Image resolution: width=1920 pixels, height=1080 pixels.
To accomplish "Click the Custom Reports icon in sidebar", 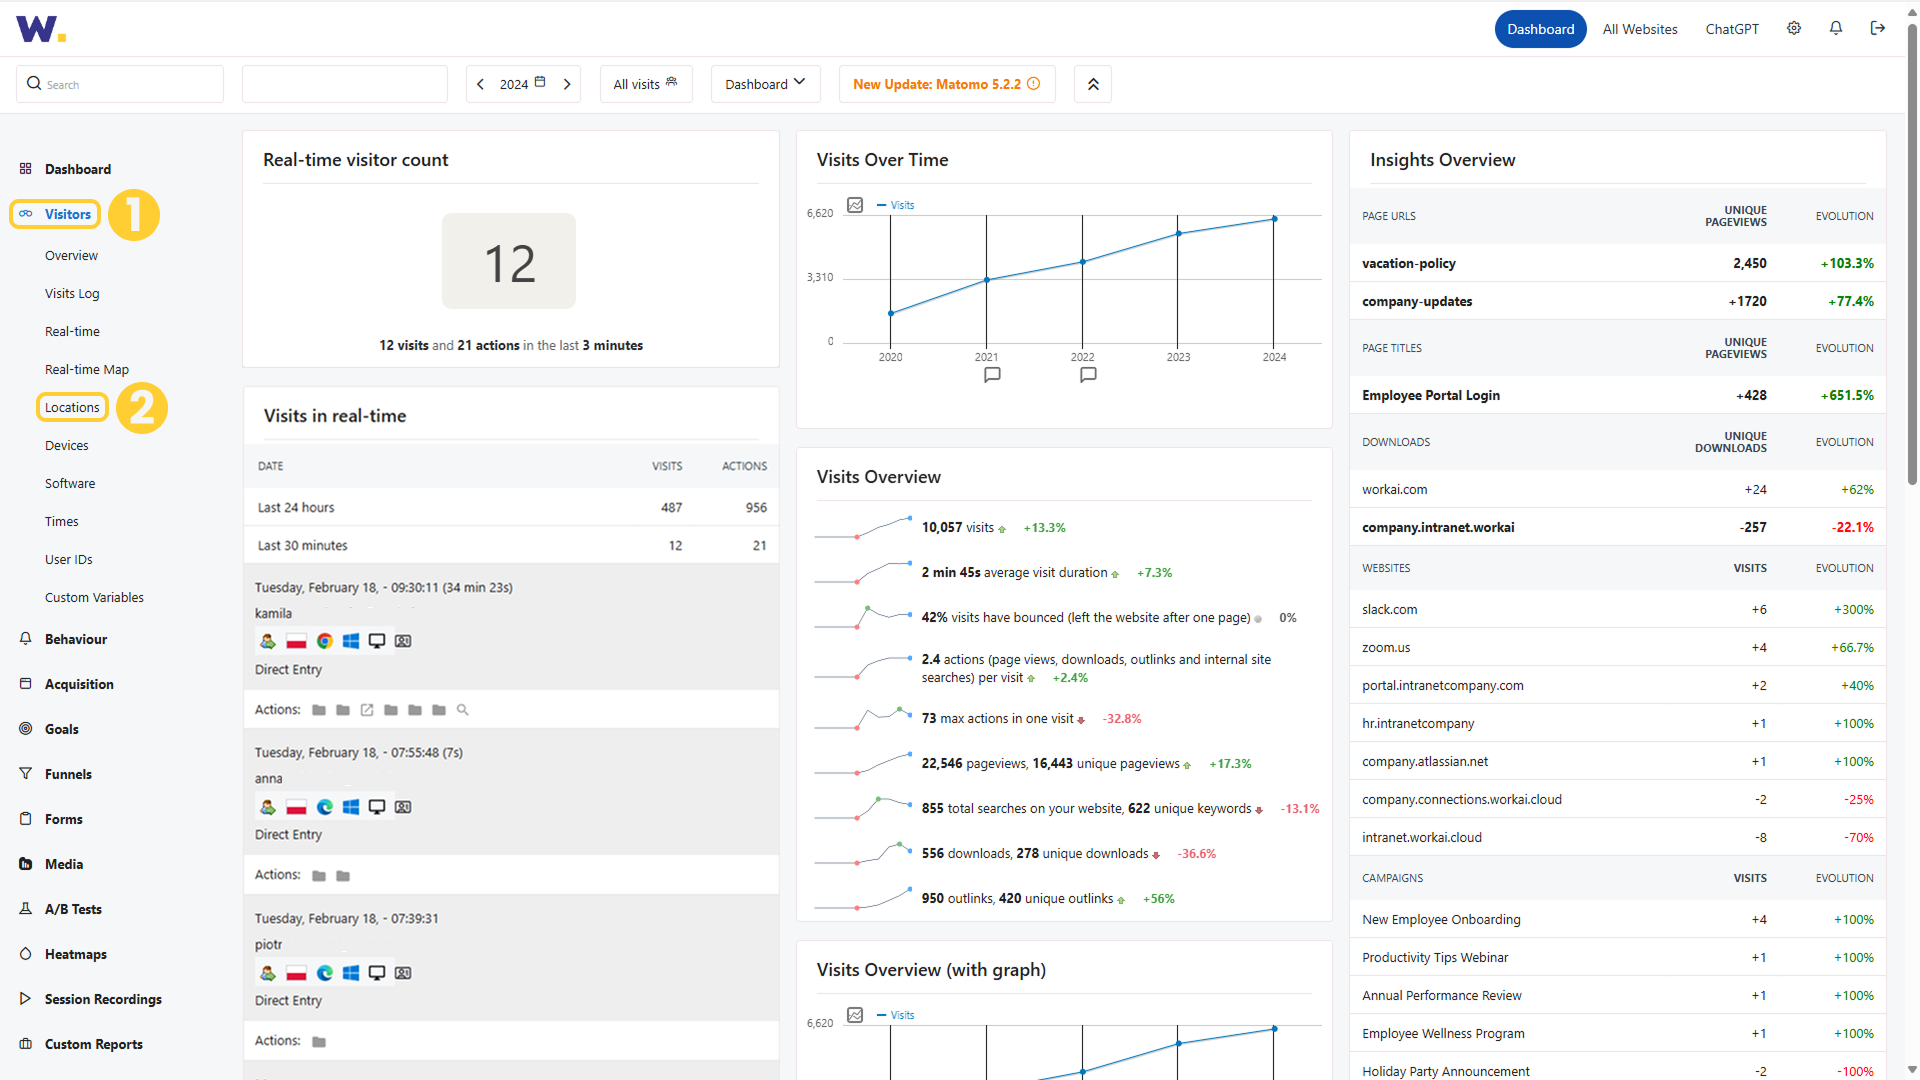I will click(26, 1044).
